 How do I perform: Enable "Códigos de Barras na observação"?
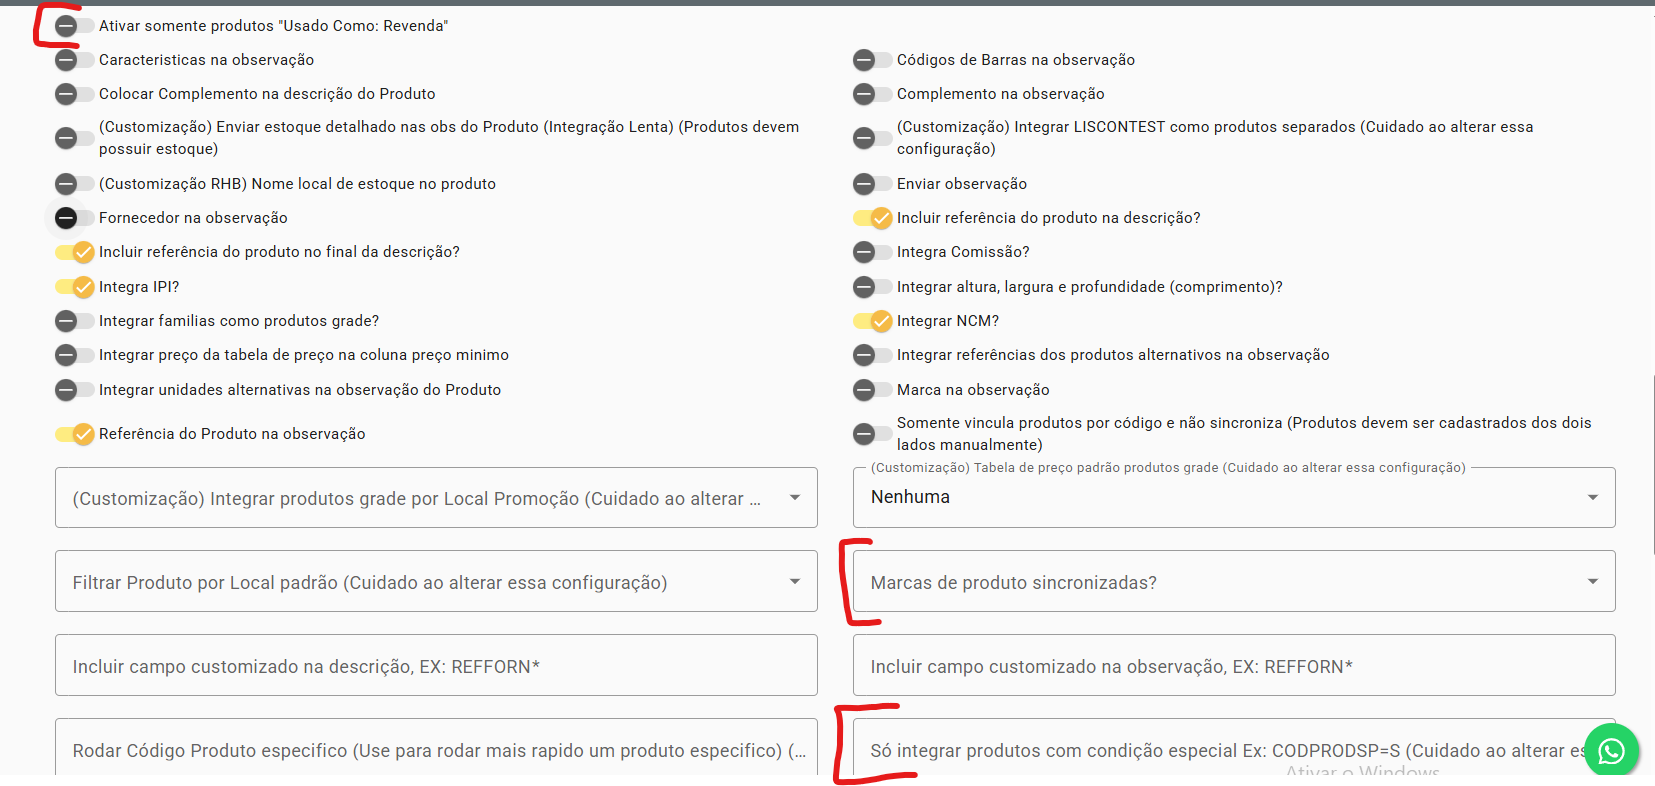coord(872,60)
